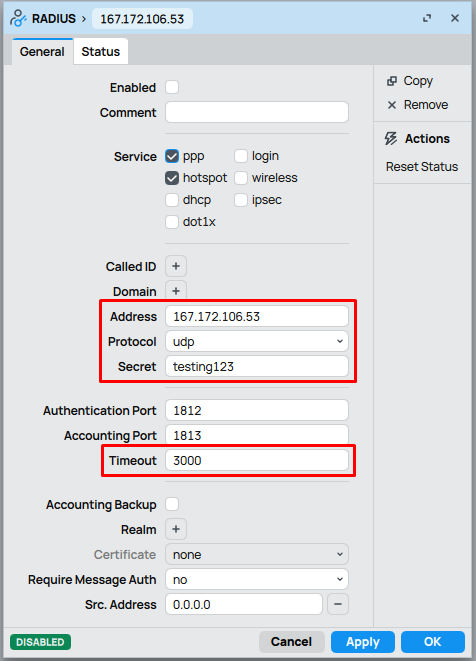Click Reset Status action
This screenshot has height=661, width=476.
tap(422, 167)
